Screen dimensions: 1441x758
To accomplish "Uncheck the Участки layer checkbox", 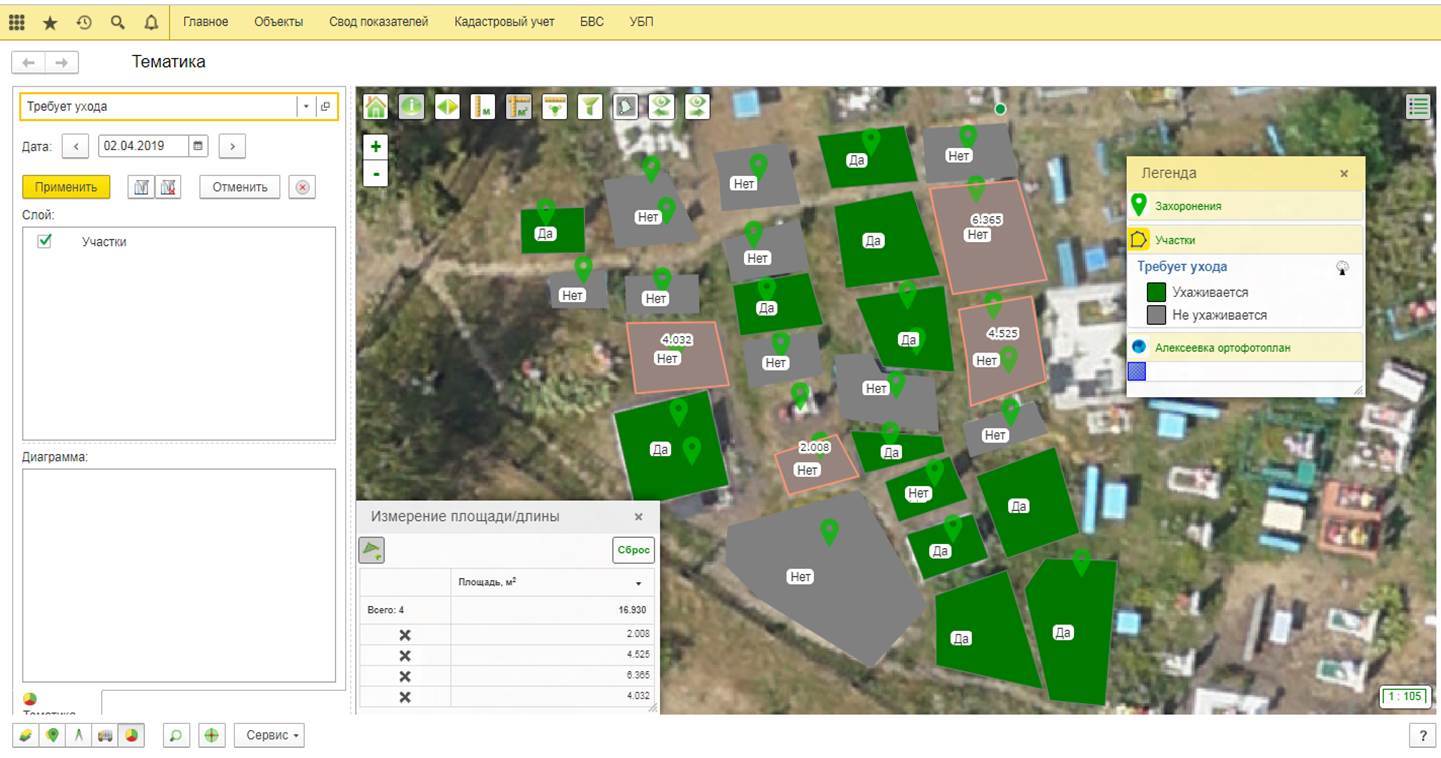I will 44,241.
